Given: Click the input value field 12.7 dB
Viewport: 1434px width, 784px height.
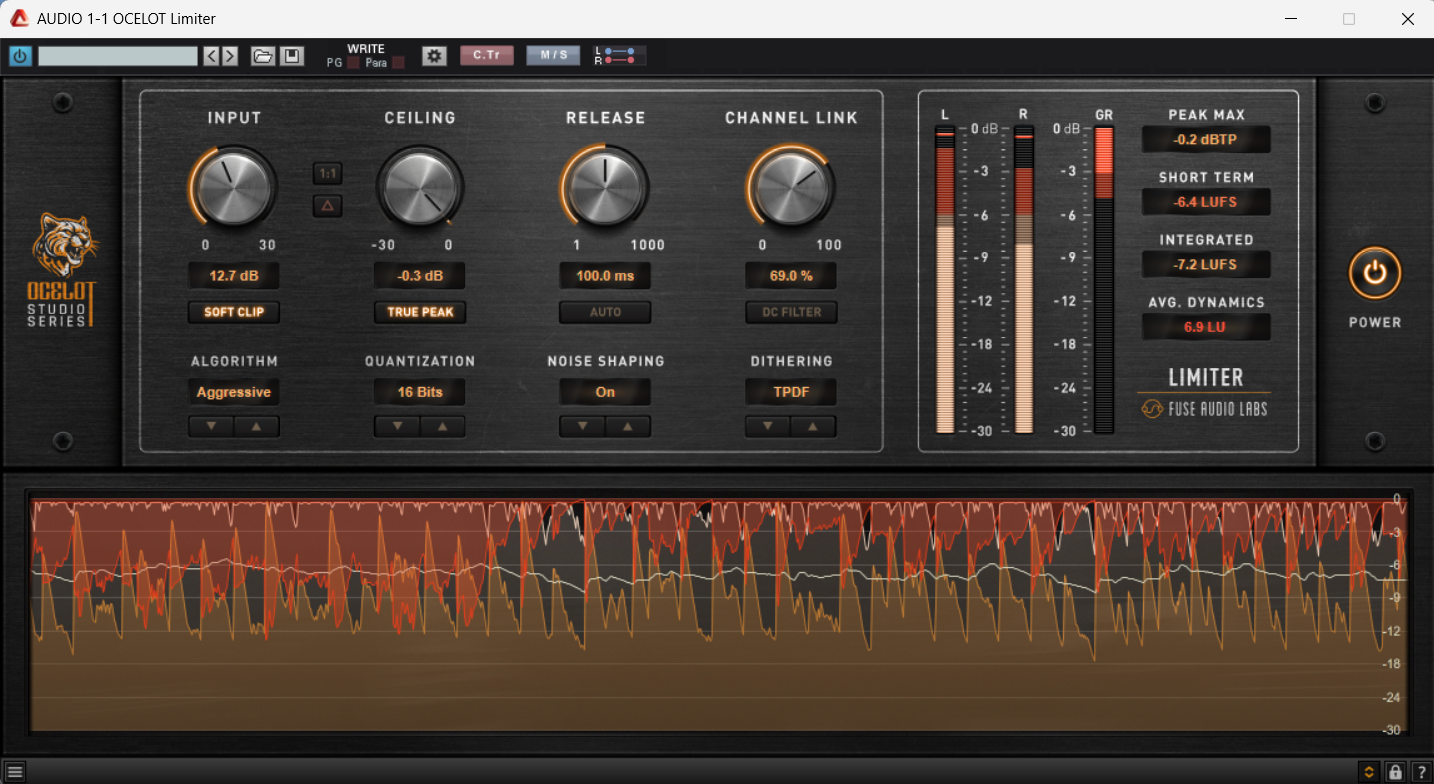Looking at the screenshot, I should (x=234, y=276).
